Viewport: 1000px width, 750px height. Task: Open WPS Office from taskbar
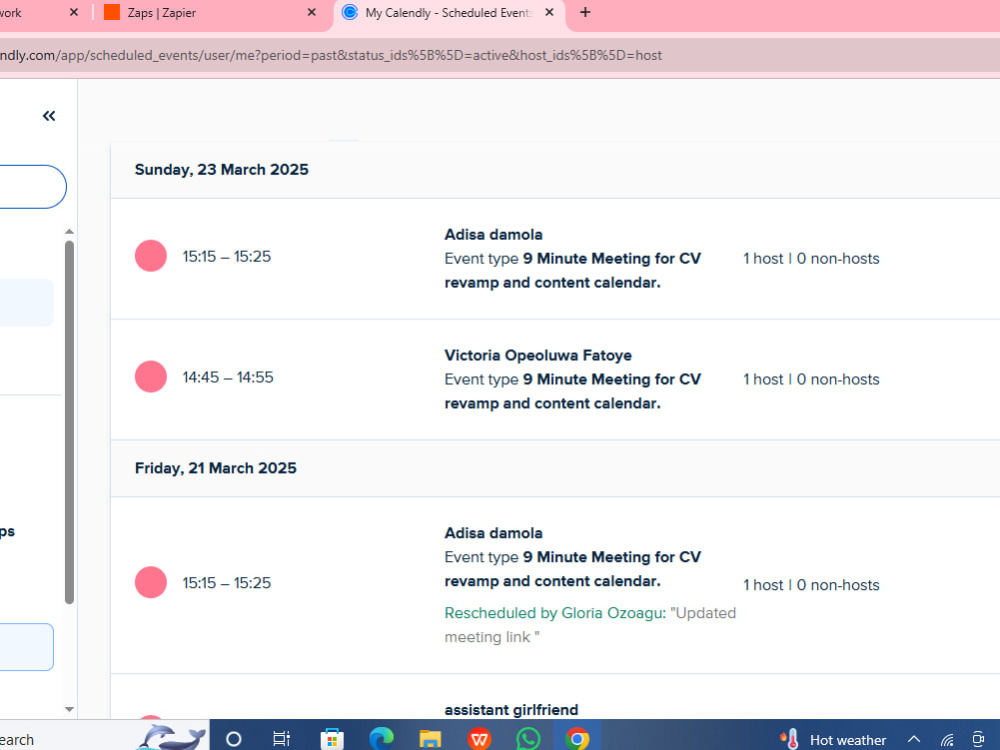pyautogui.click(x=479, y=739)
